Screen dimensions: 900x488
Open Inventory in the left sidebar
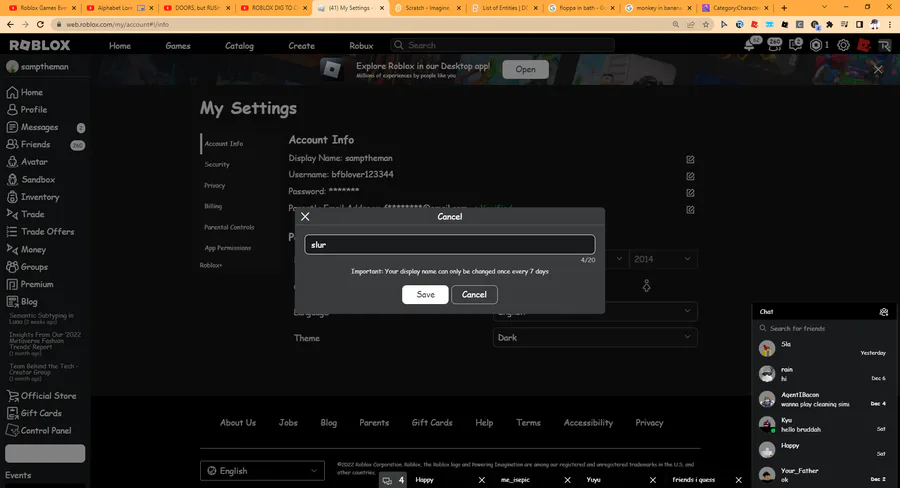[x=33, y=197]
